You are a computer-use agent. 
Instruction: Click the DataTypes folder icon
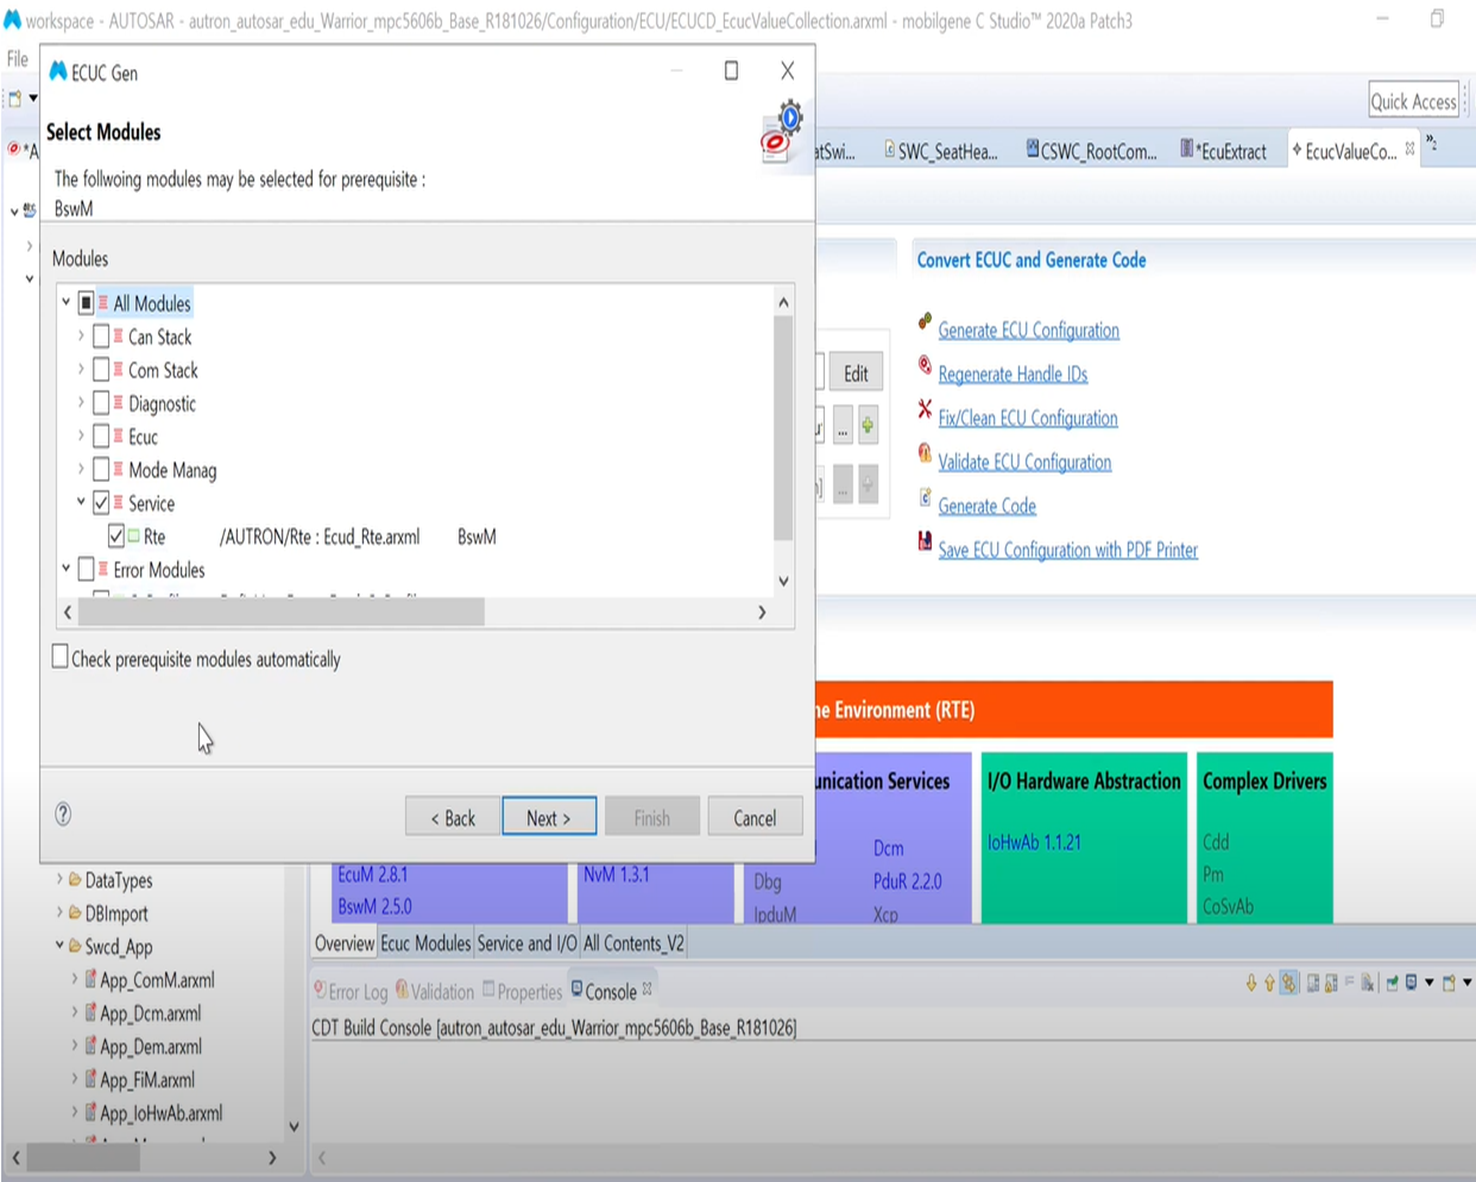pos(75,880)
